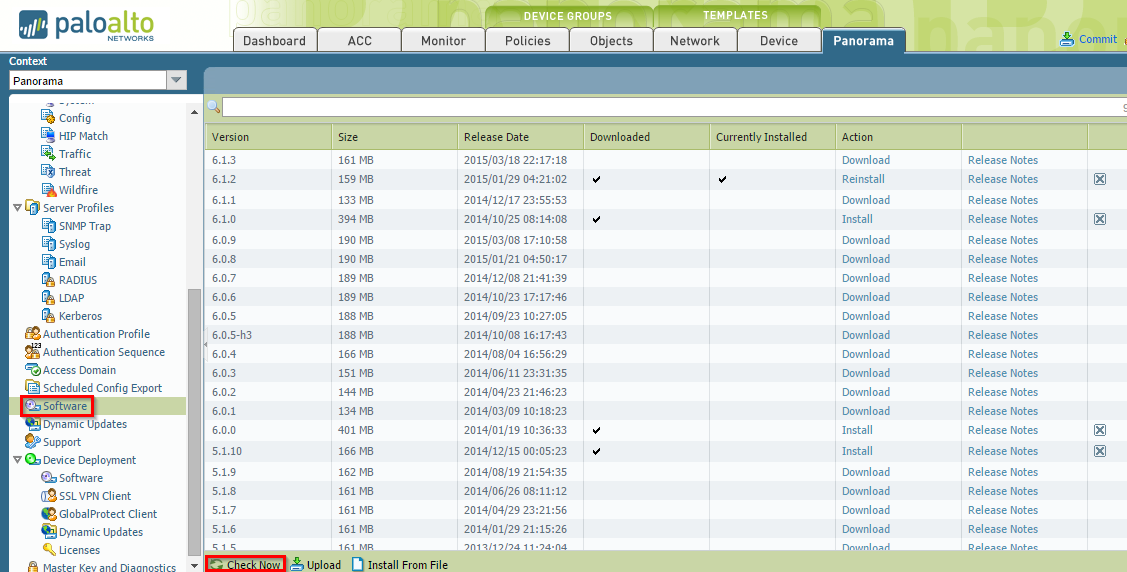This screenshot has width=1127, height=572.
Task: Click the software search input field
Action: pos(674,107)
